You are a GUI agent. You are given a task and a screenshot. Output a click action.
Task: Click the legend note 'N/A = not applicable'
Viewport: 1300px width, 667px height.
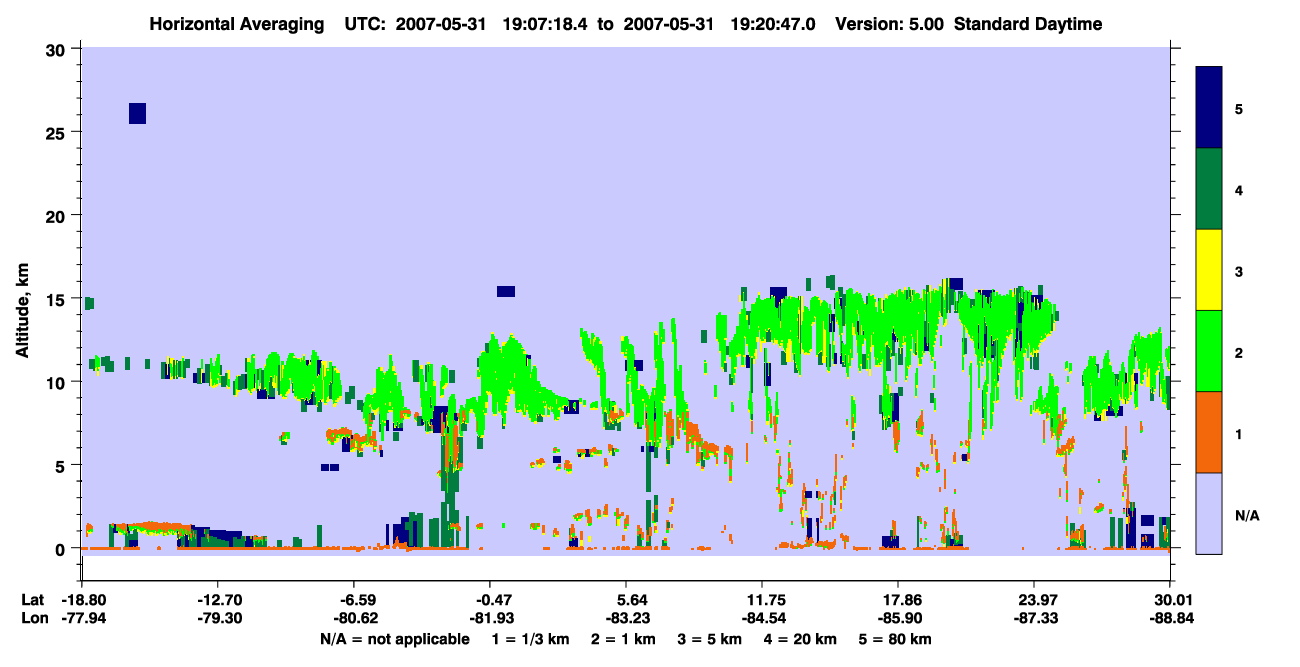click(x=394, y=639)
